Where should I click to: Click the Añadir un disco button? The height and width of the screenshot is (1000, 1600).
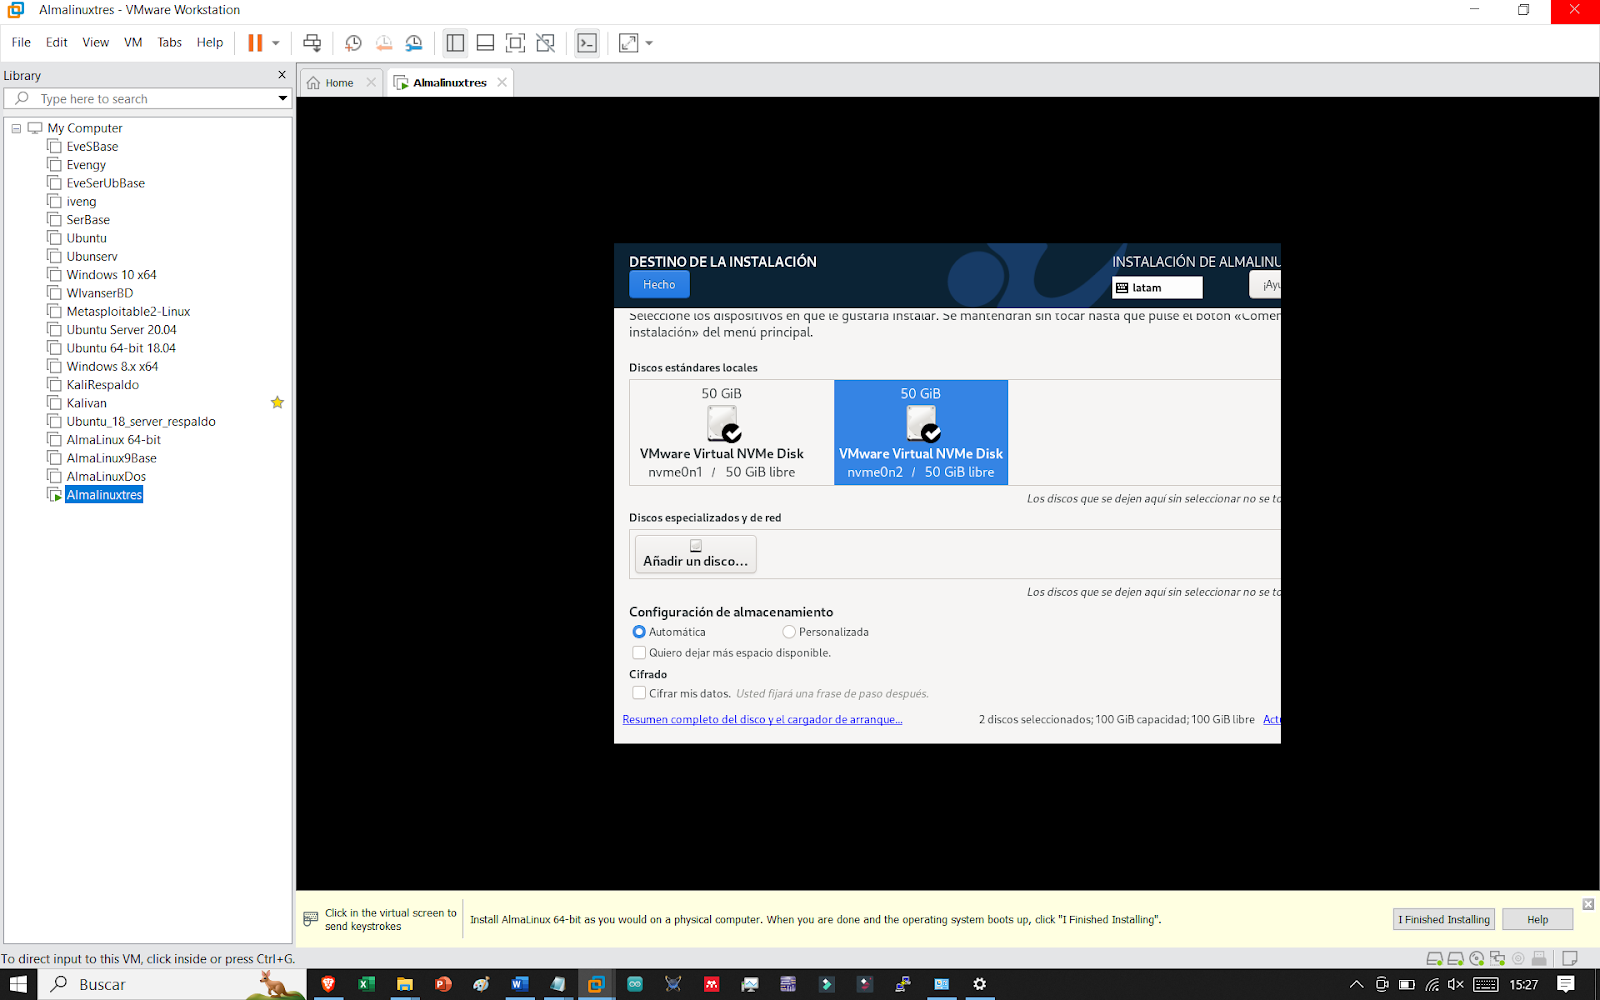[x=695, y=554]
